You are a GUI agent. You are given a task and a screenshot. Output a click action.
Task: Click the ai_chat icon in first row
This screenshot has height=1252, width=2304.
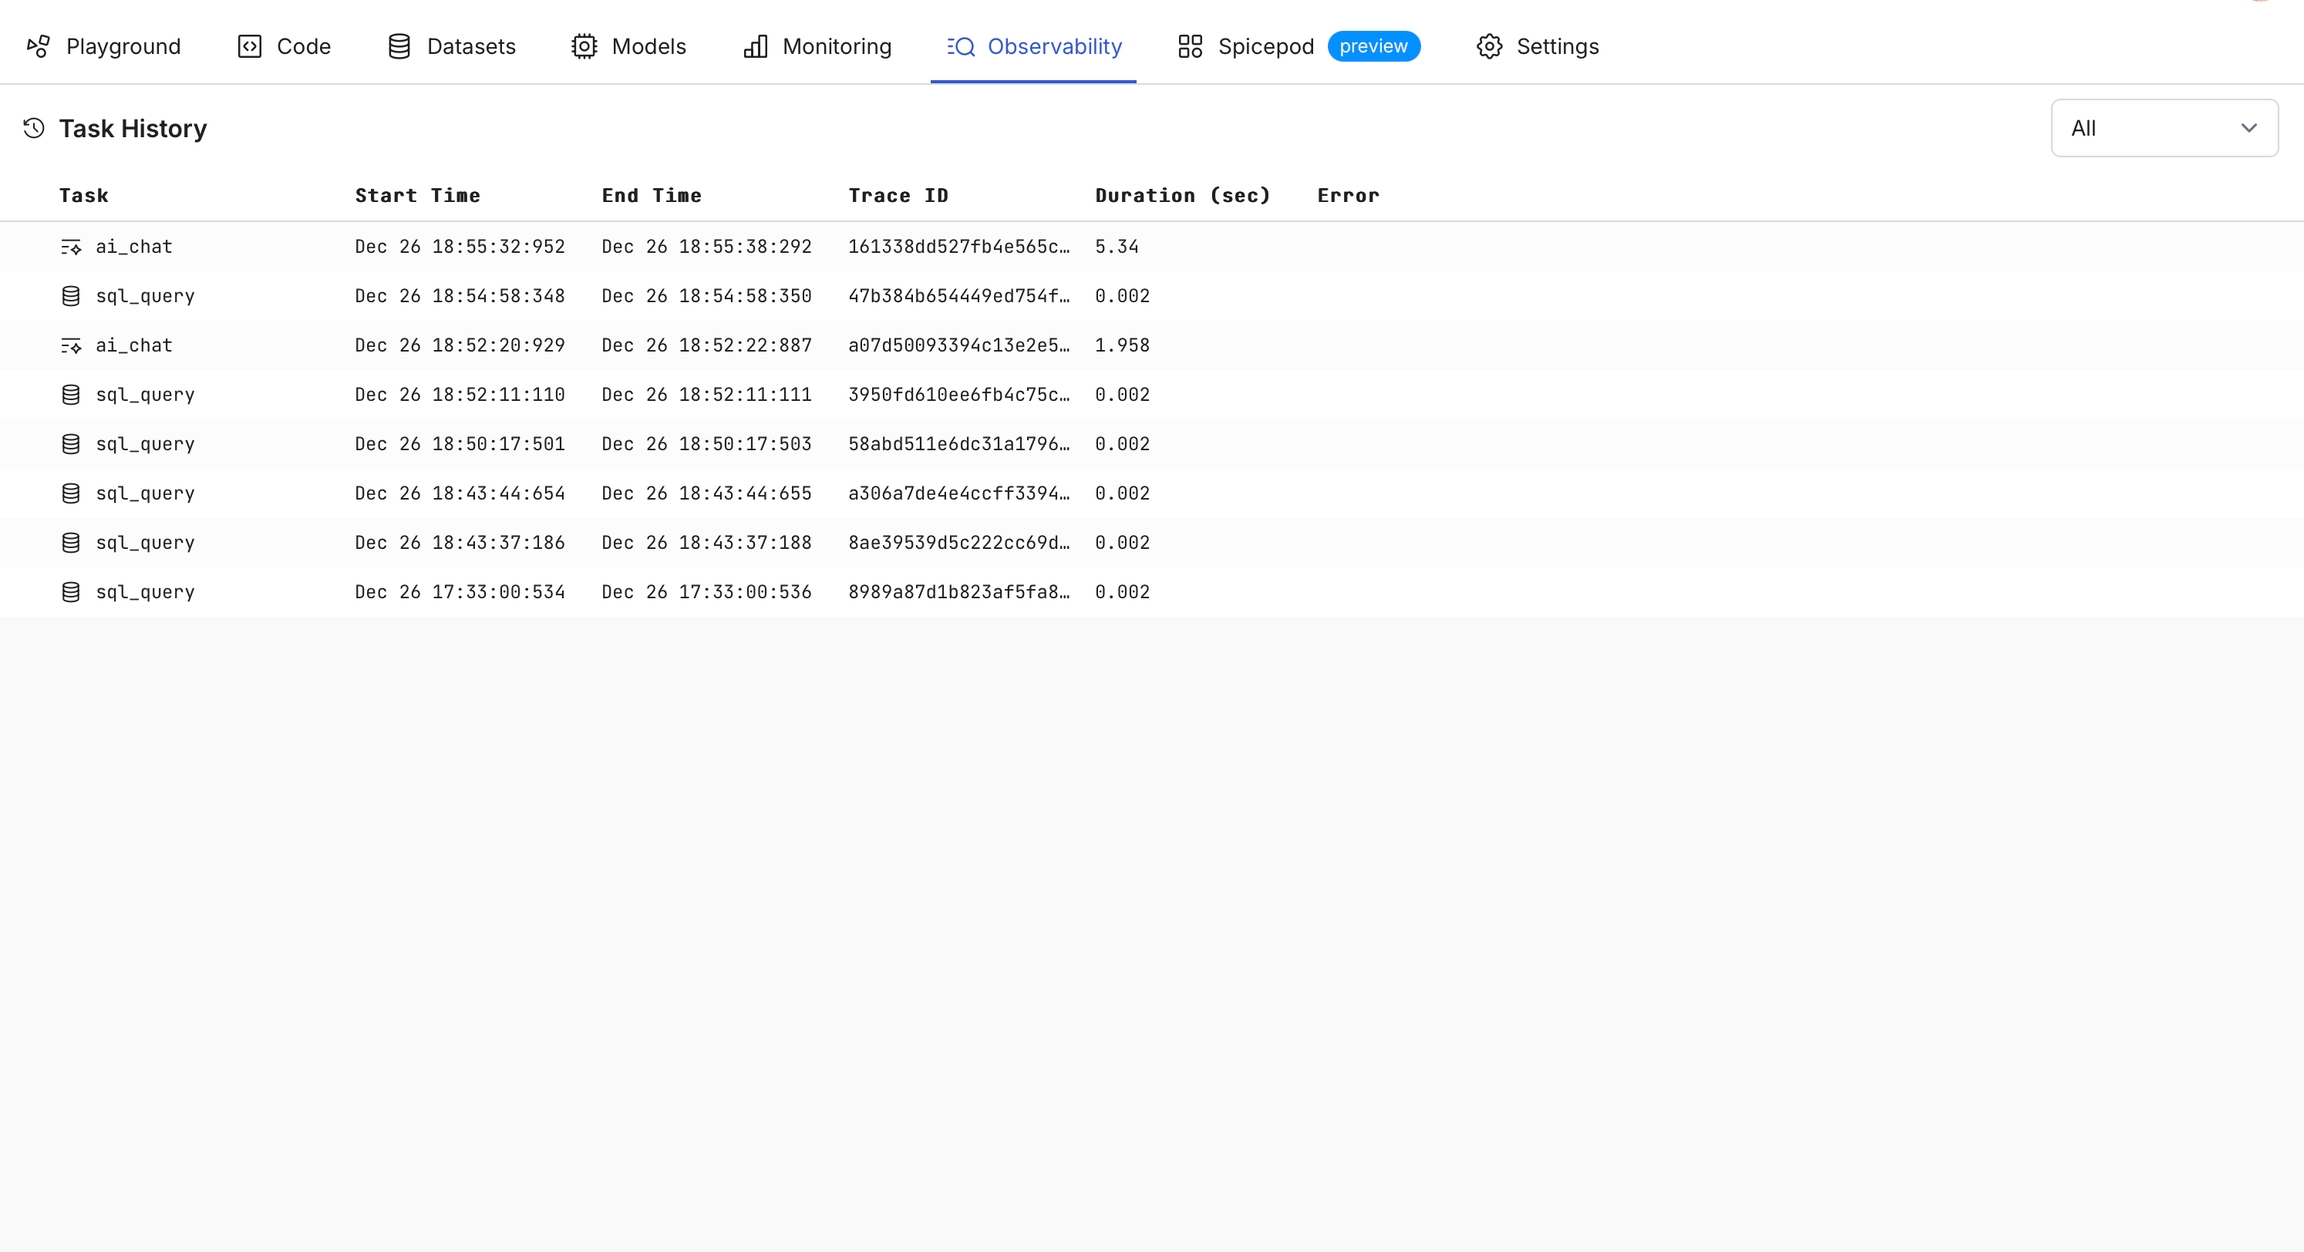pyautogui.click(x=71, y=247)
